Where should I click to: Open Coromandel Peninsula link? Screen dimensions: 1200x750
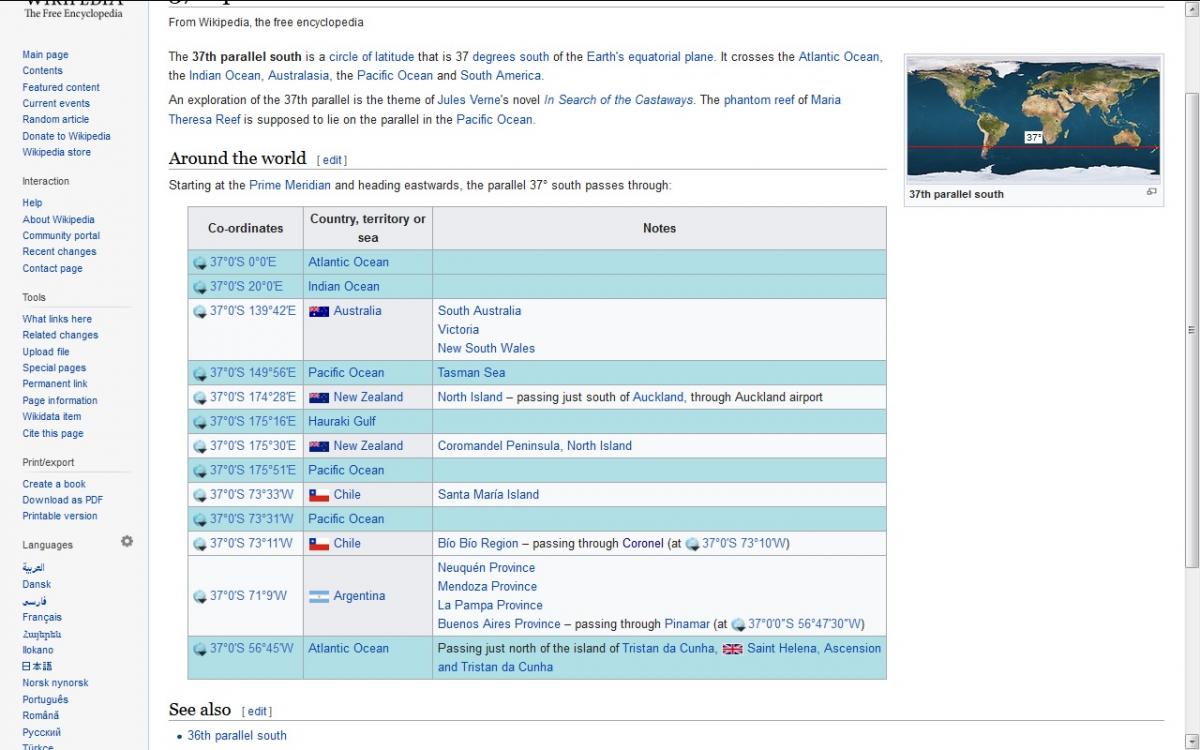point(499,447)
